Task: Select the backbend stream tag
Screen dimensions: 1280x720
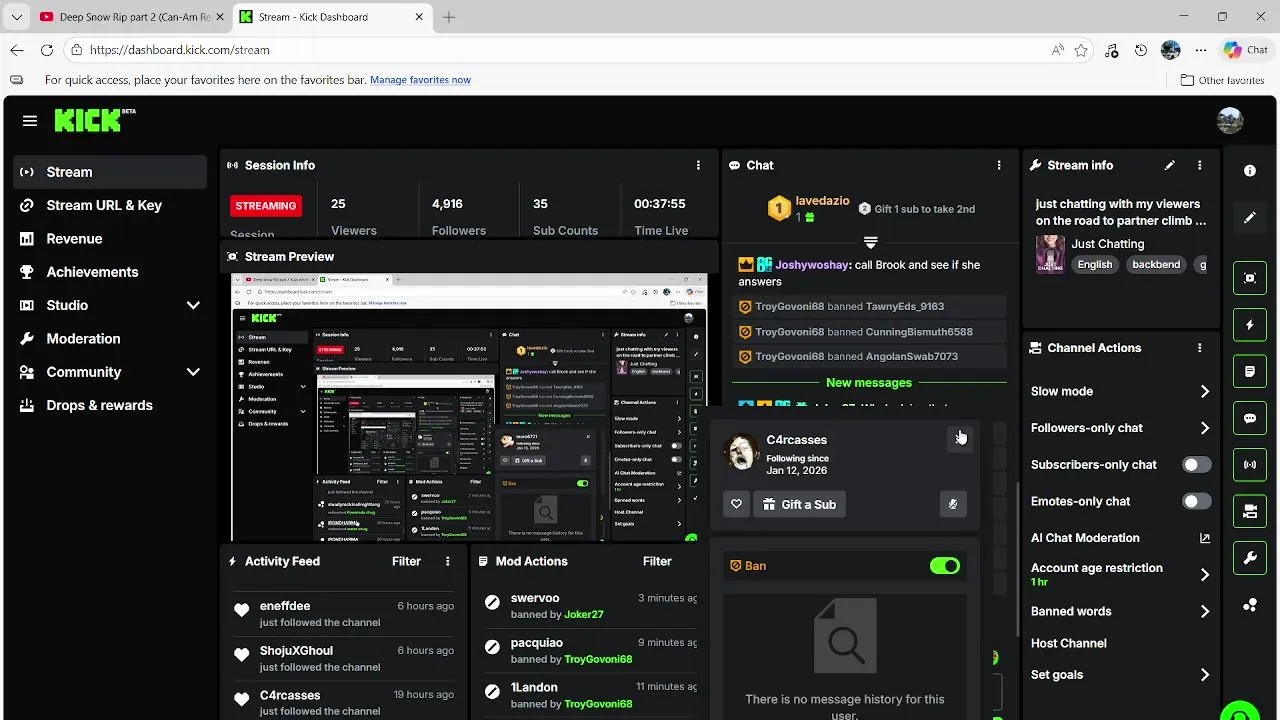Action: click(x=1156, y=264)
